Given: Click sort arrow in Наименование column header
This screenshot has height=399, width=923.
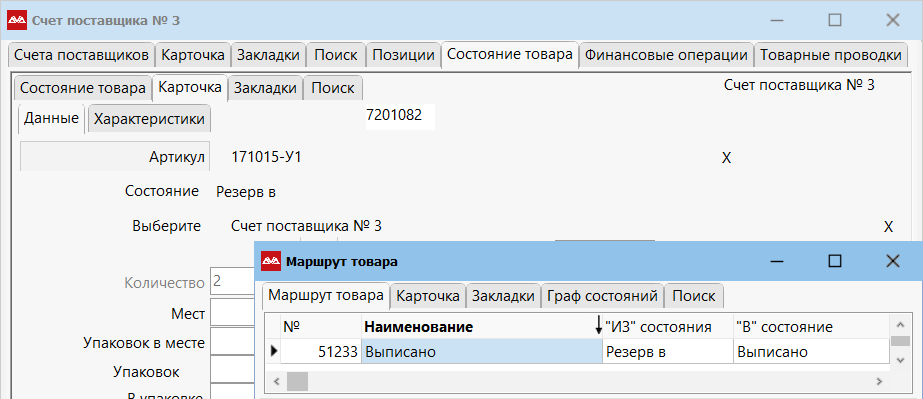Looking at the screenshot, I should pos(598,325).
